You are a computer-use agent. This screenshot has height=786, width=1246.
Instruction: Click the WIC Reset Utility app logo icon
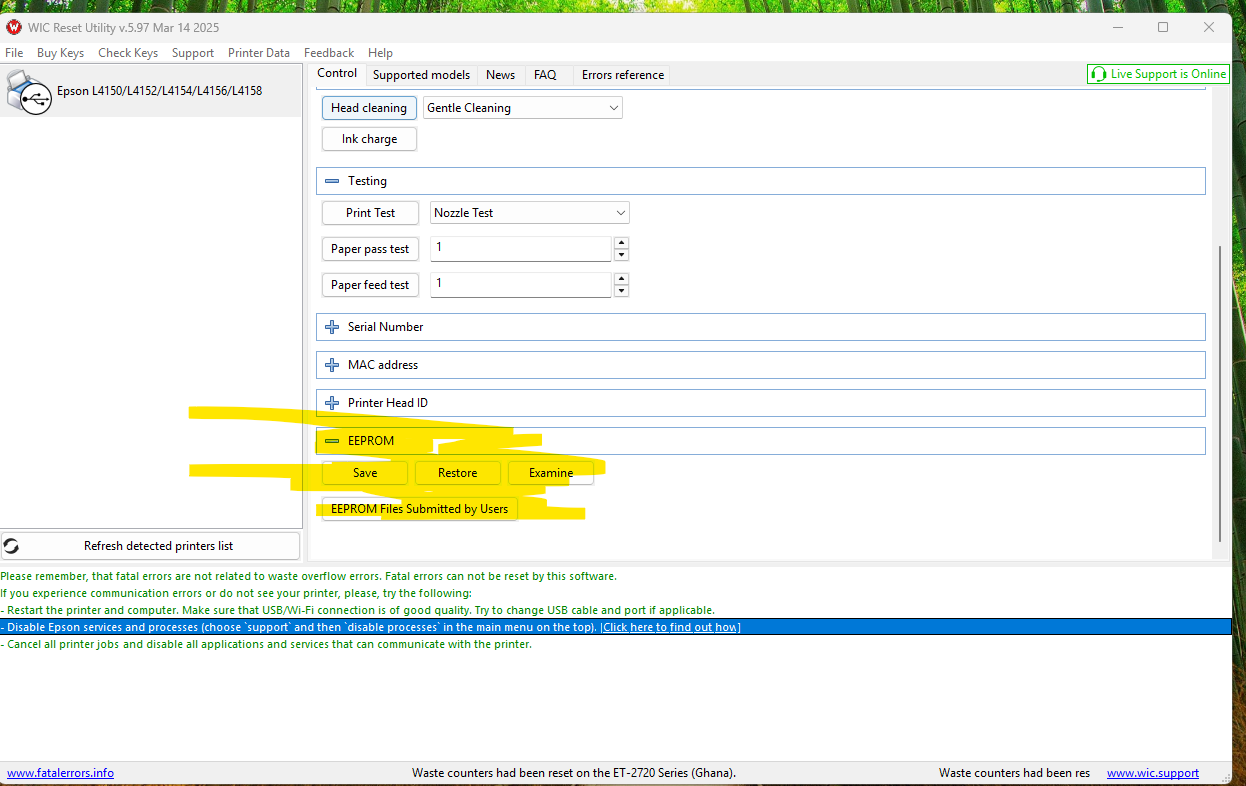point(14,27)
